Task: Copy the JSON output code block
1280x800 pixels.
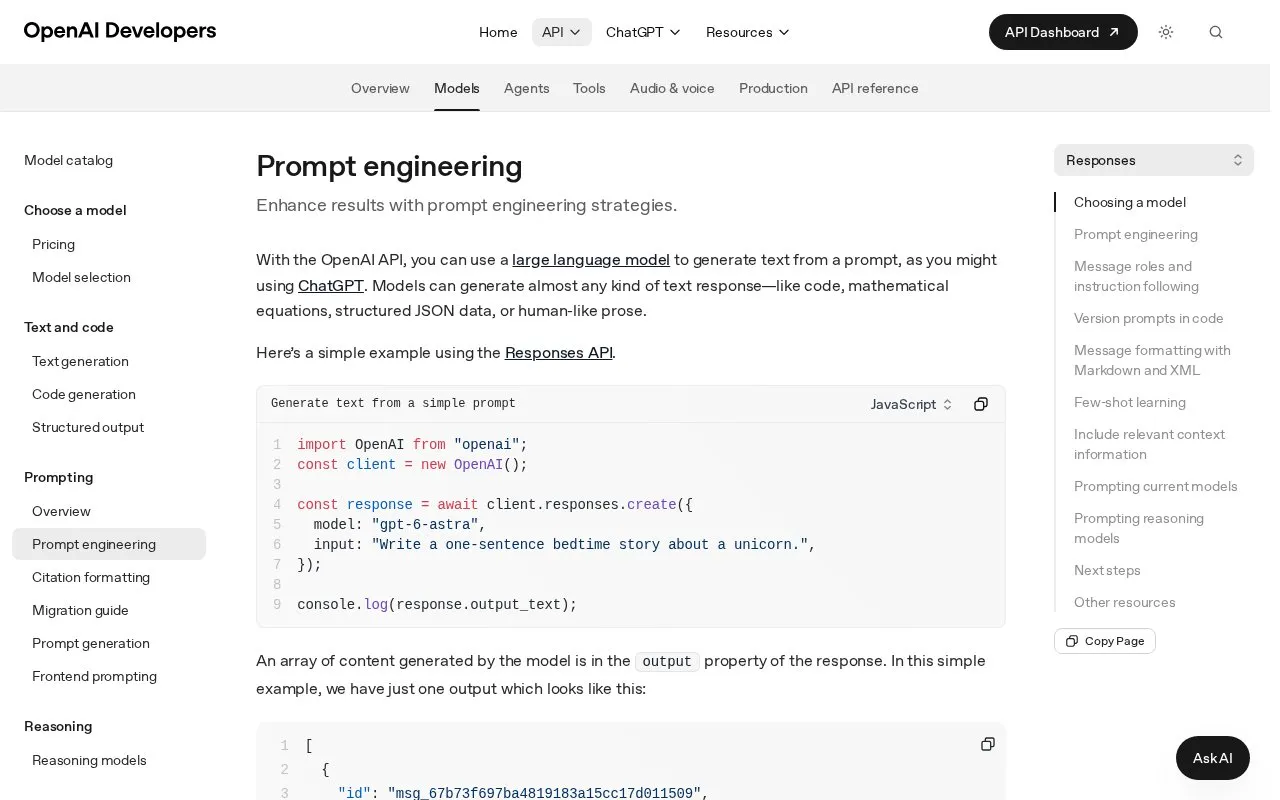Action: pos(988,744)
